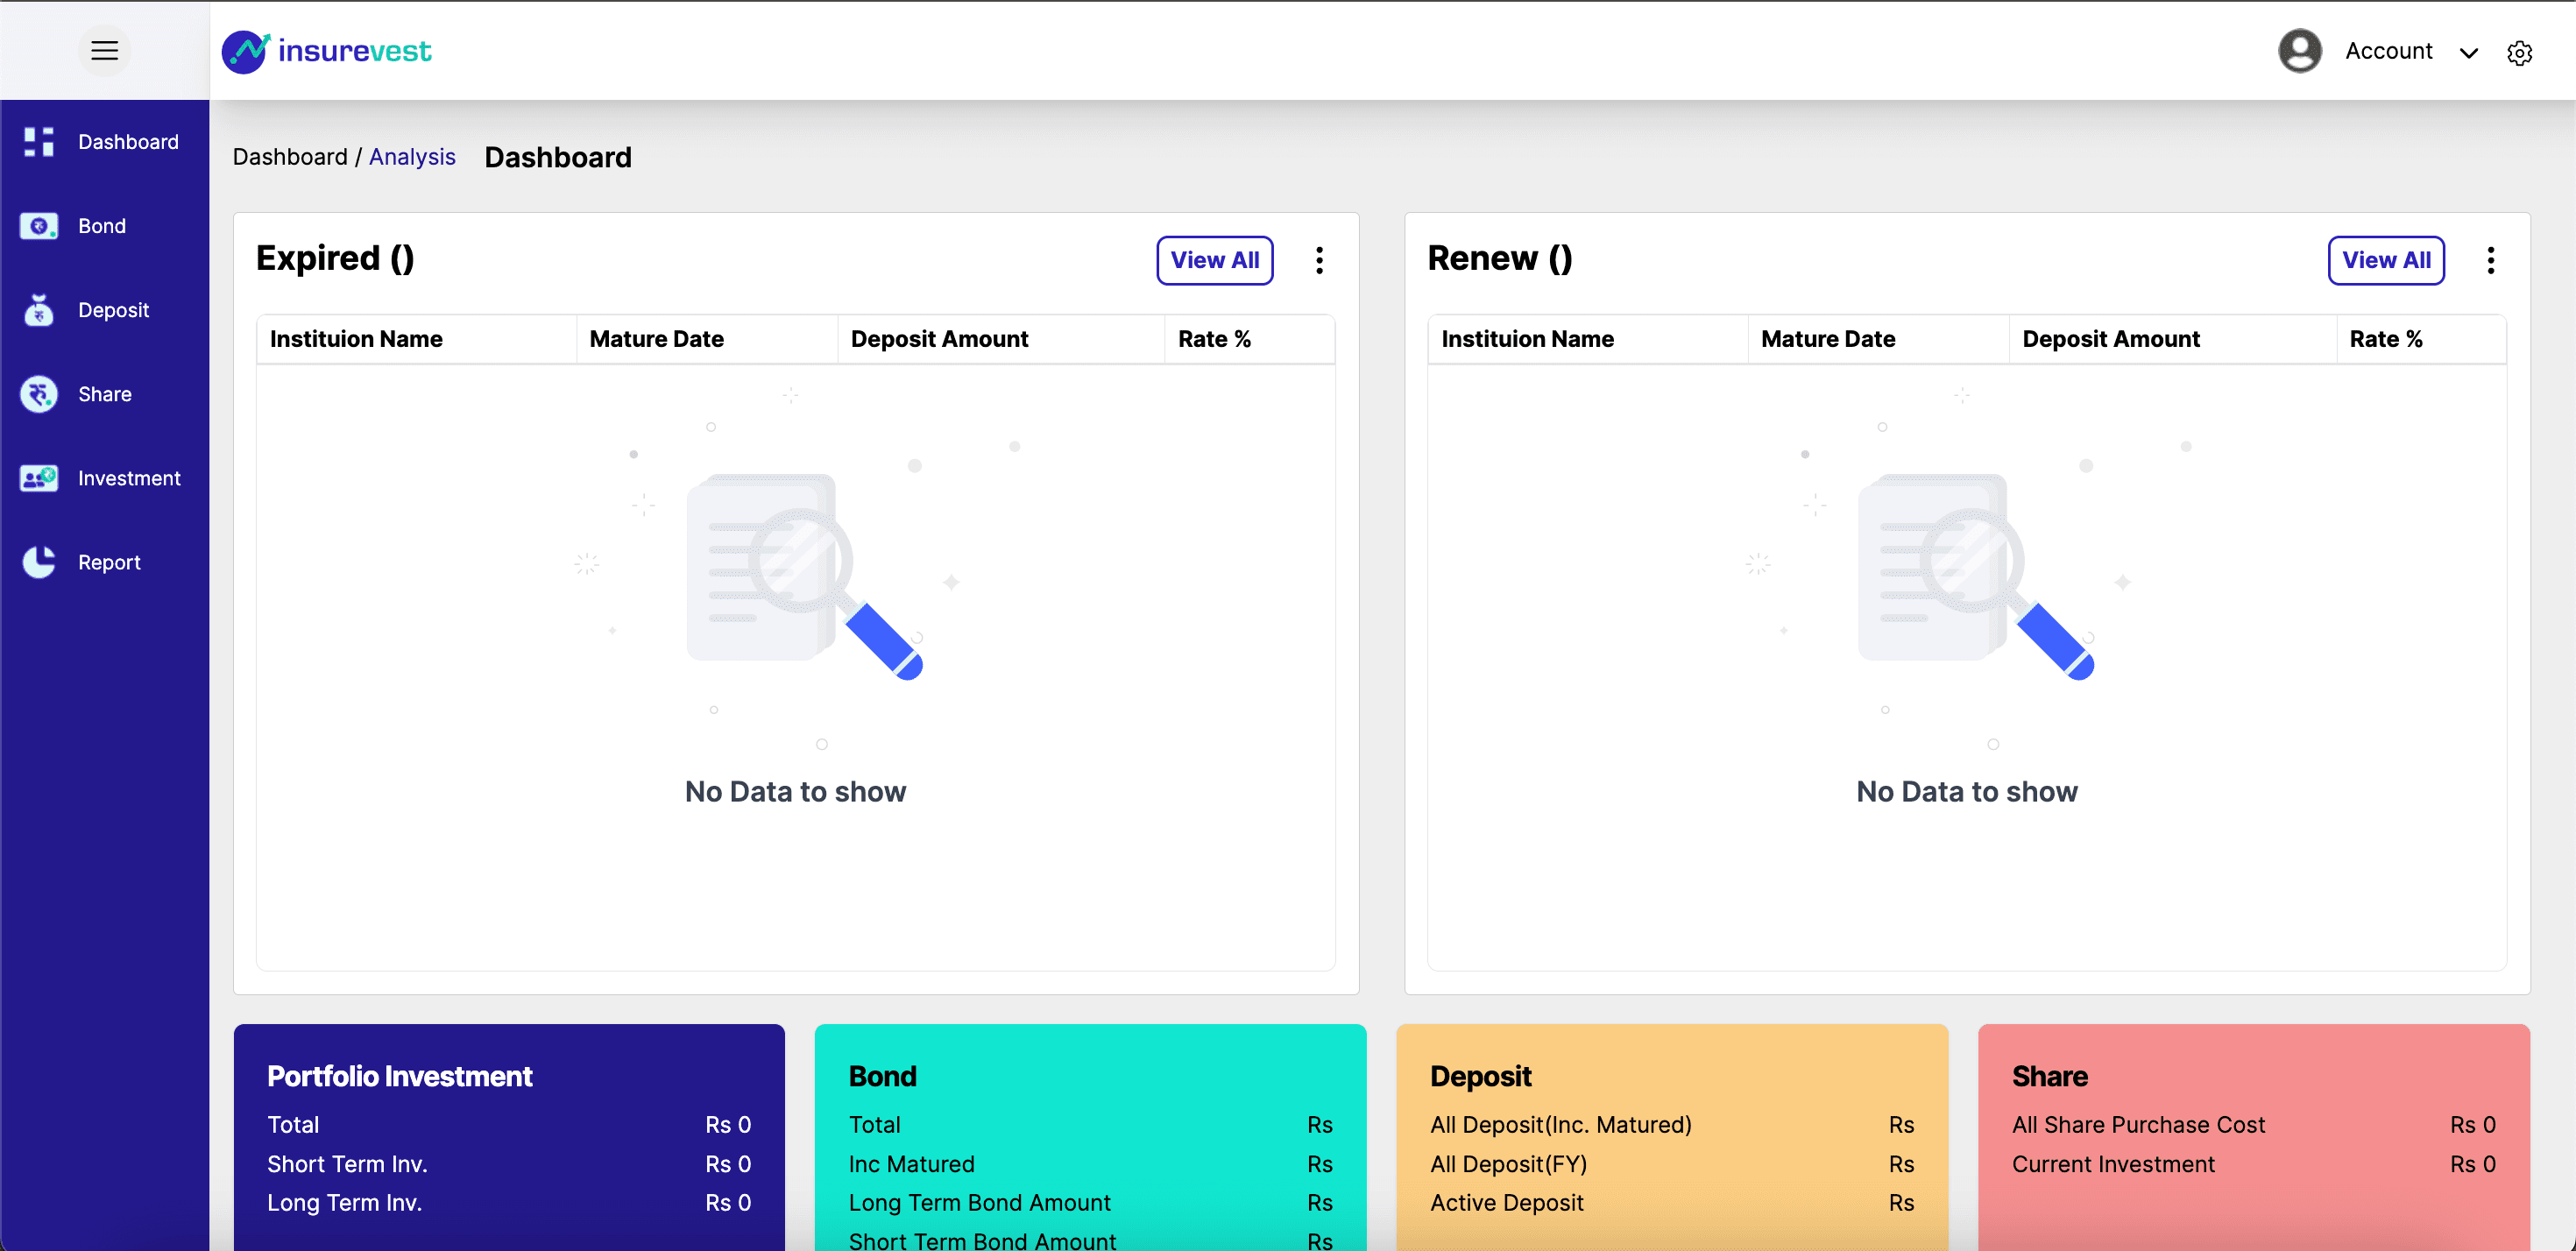2576x1251 pixels.
Task: Click the Bond icon in sidebar
Action: pyautogui.click(x=39, y=226)
